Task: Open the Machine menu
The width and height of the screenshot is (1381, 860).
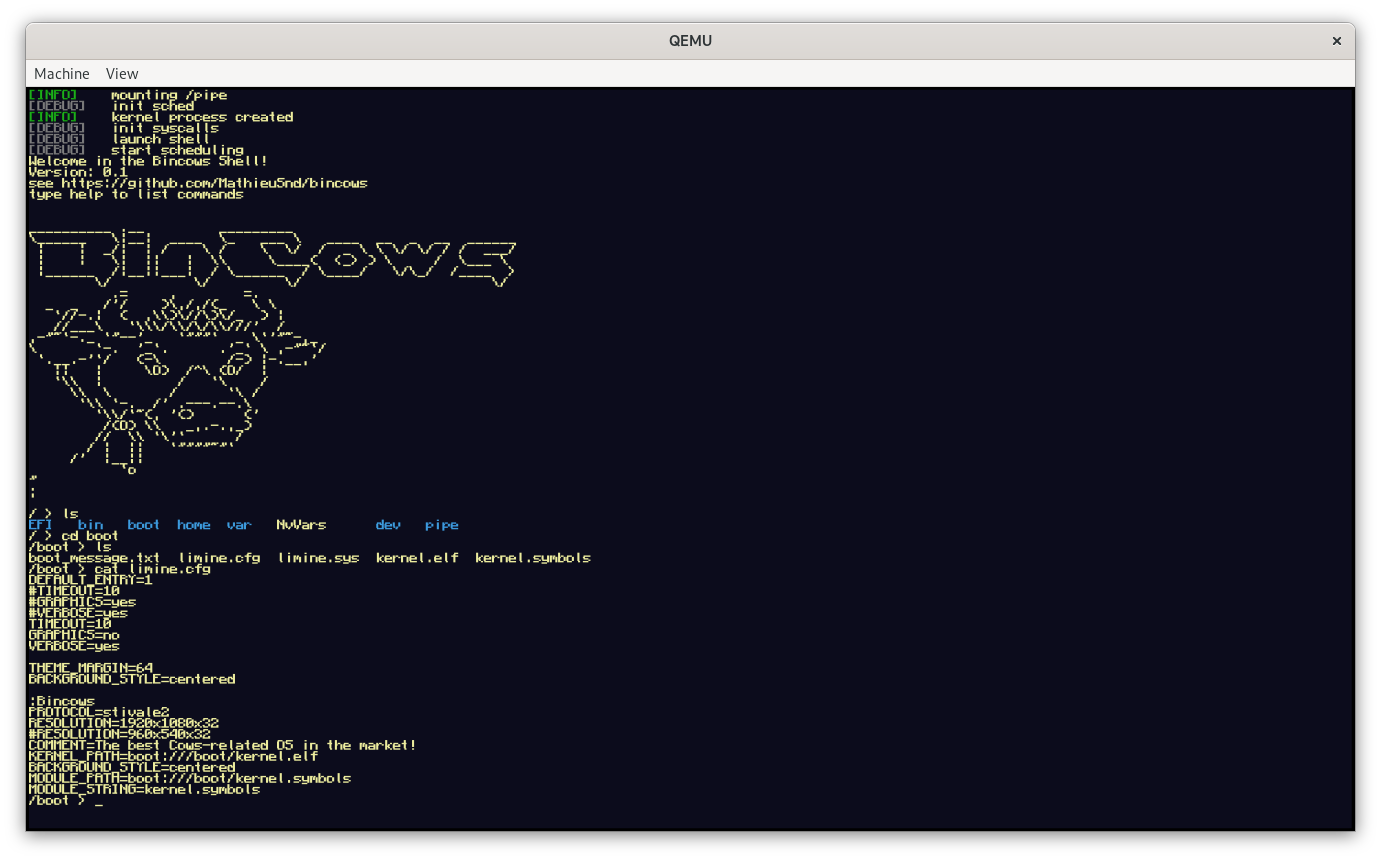Action: click(x=61, y=74)
